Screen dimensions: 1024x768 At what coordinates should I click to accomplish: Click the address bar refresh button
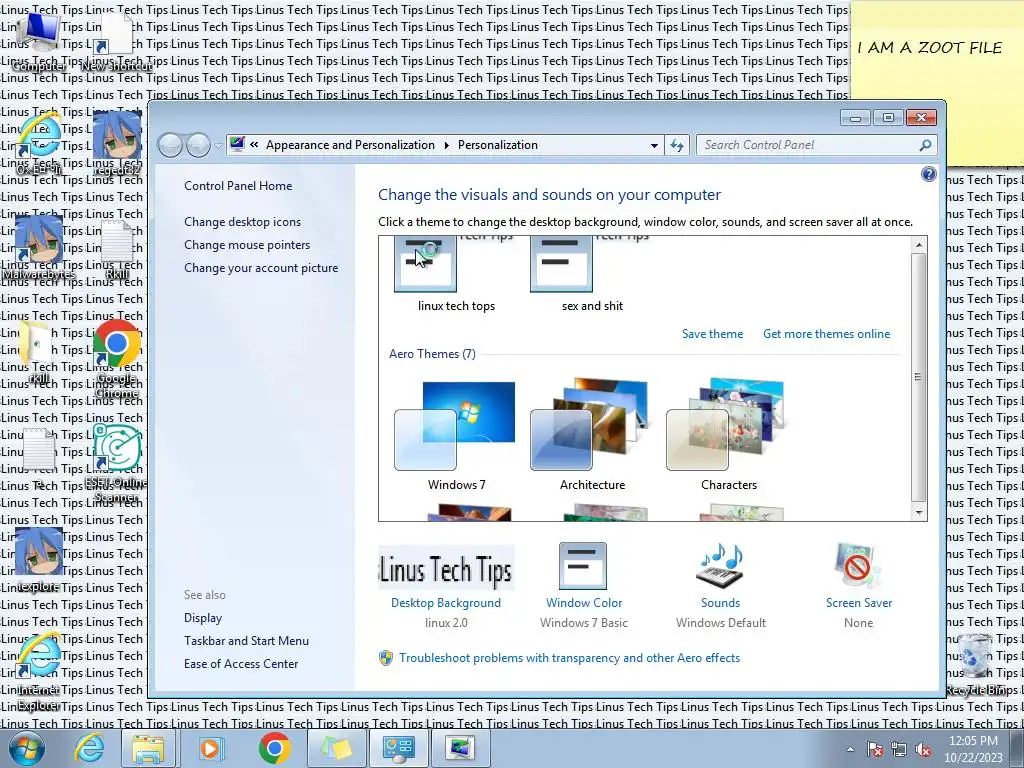click(x=677, y=146)
